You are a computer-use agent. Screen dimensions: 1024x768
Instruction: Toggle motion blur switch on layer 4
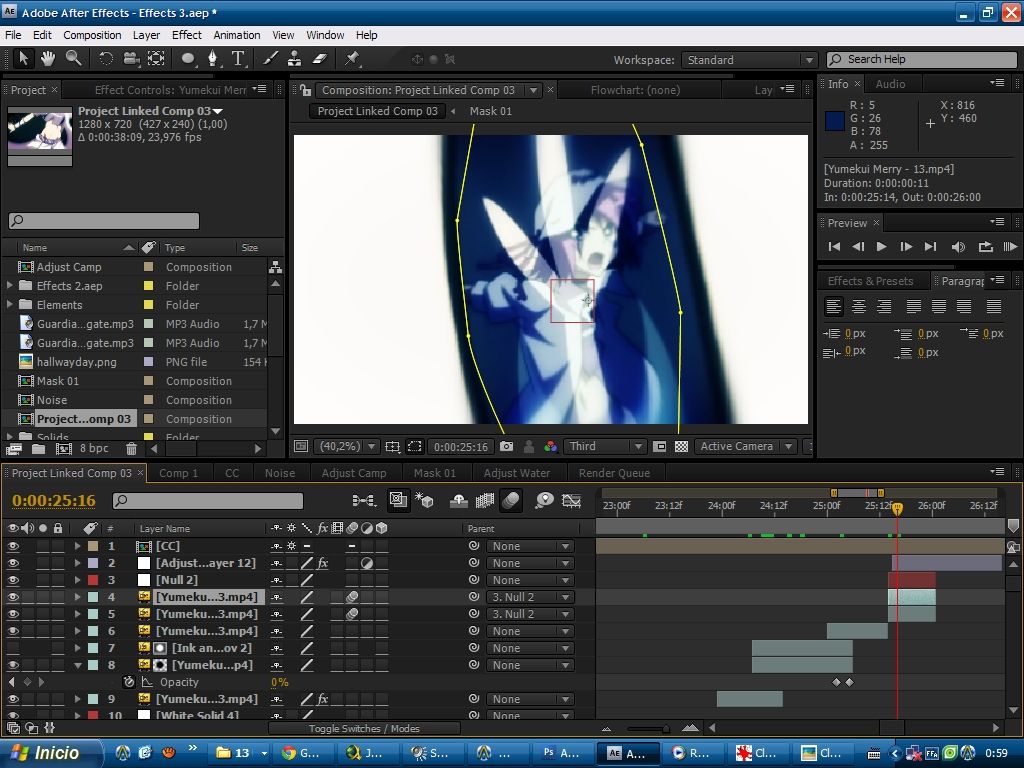click(x=352, y=597)
